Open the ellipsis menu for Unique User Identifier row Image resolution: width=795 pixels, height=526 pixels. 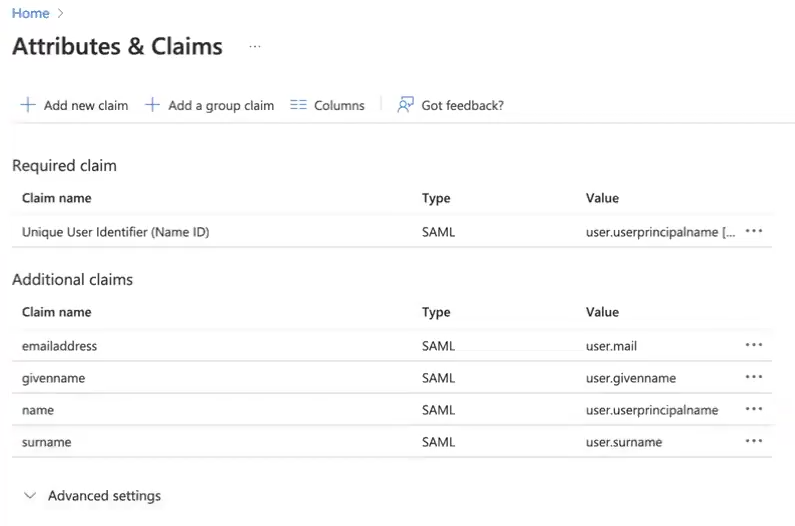pyautogui.click(x=754, y=231)
